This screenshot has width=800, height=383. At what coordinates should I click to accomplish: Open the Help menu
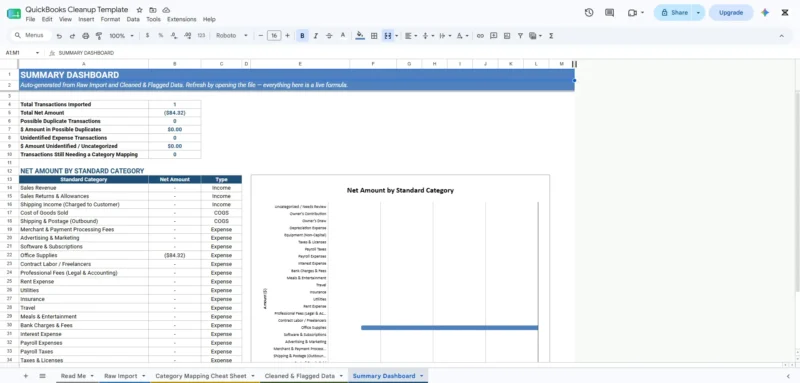(x=209, y=19)
